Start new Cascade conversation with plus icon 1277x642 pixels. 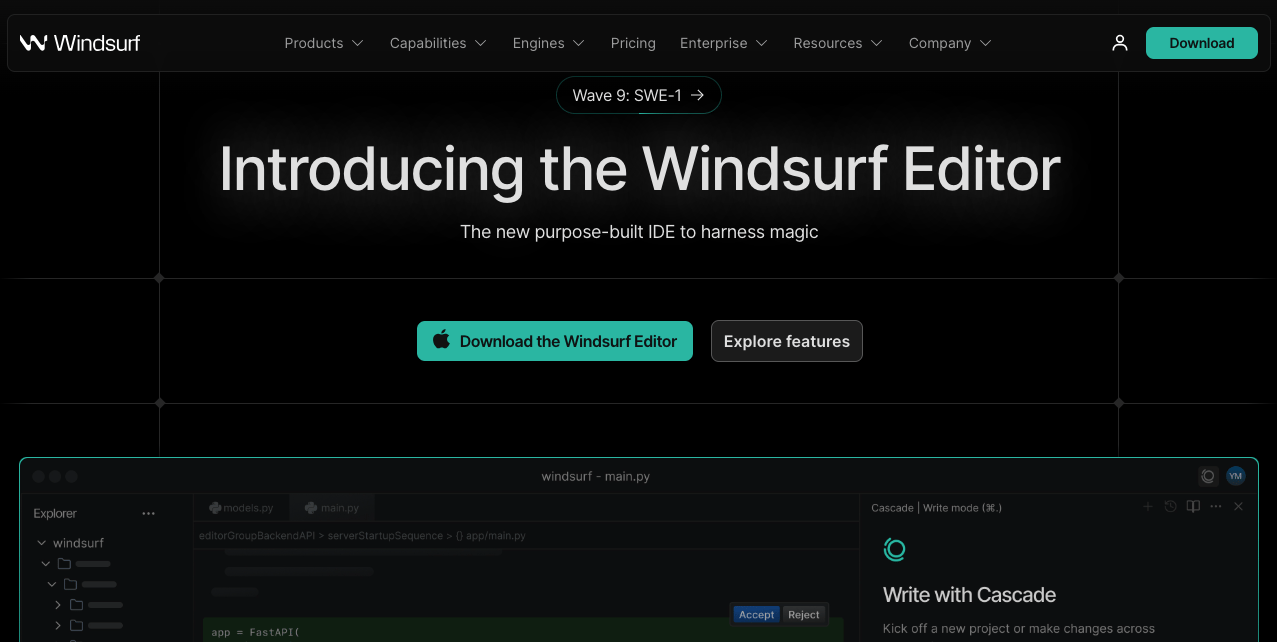1148,507
